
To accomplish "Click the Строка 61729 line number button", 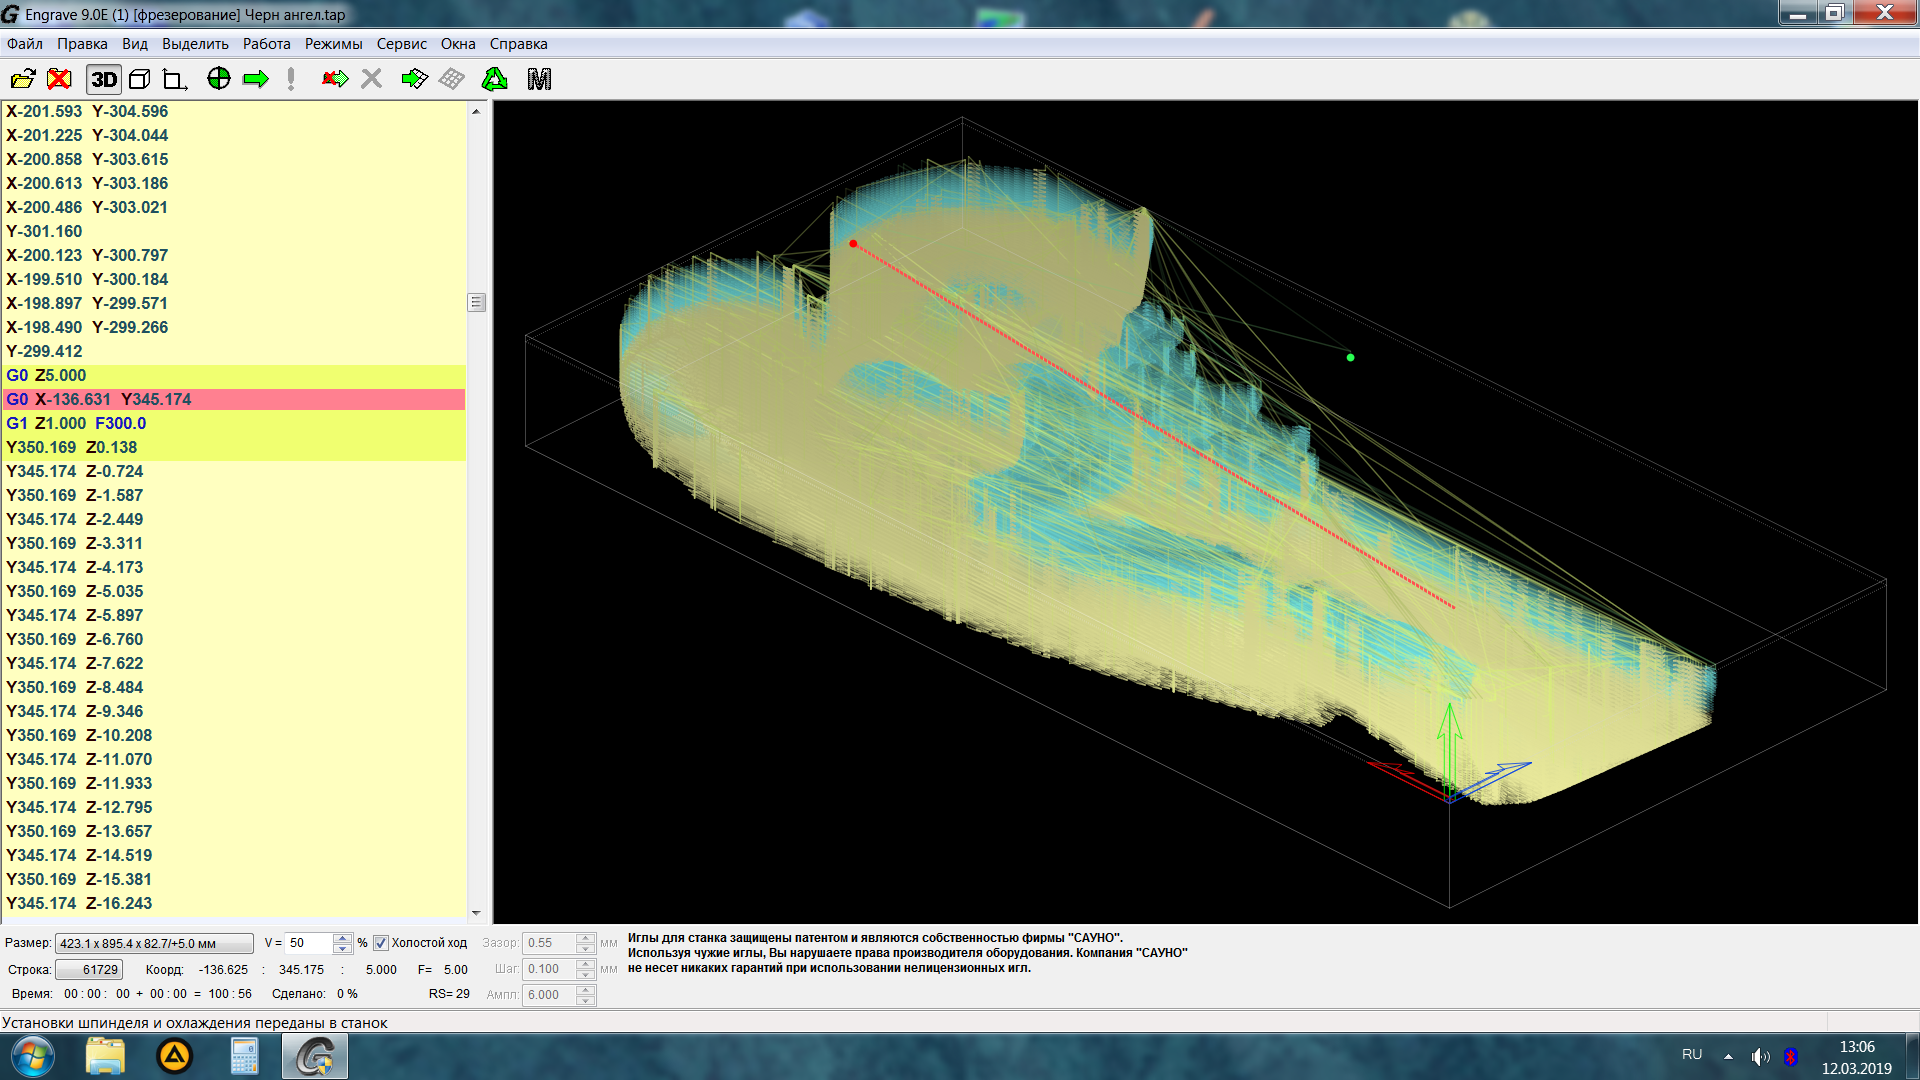I will [x=90, y=969].
